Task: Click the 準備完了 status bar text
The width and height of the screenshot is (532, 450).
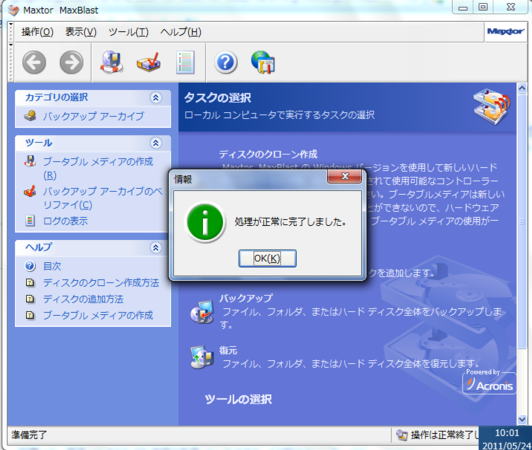Action: pos(29,435)
